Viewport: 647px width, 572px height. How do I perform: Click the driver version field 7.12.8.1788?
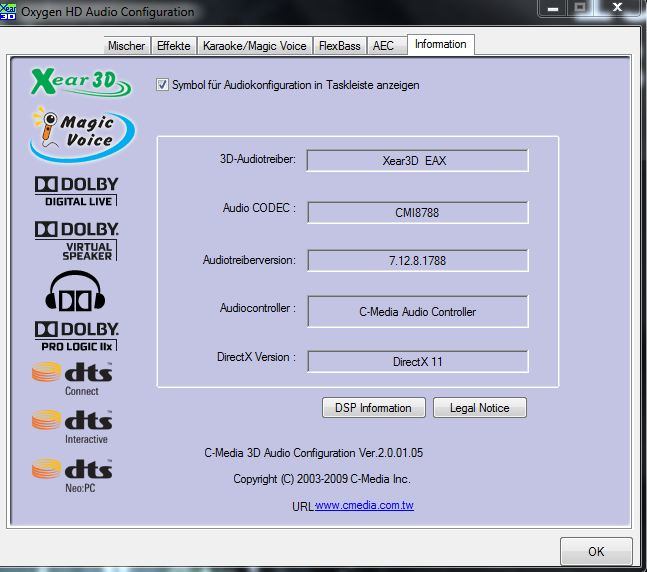coord(418,260)
